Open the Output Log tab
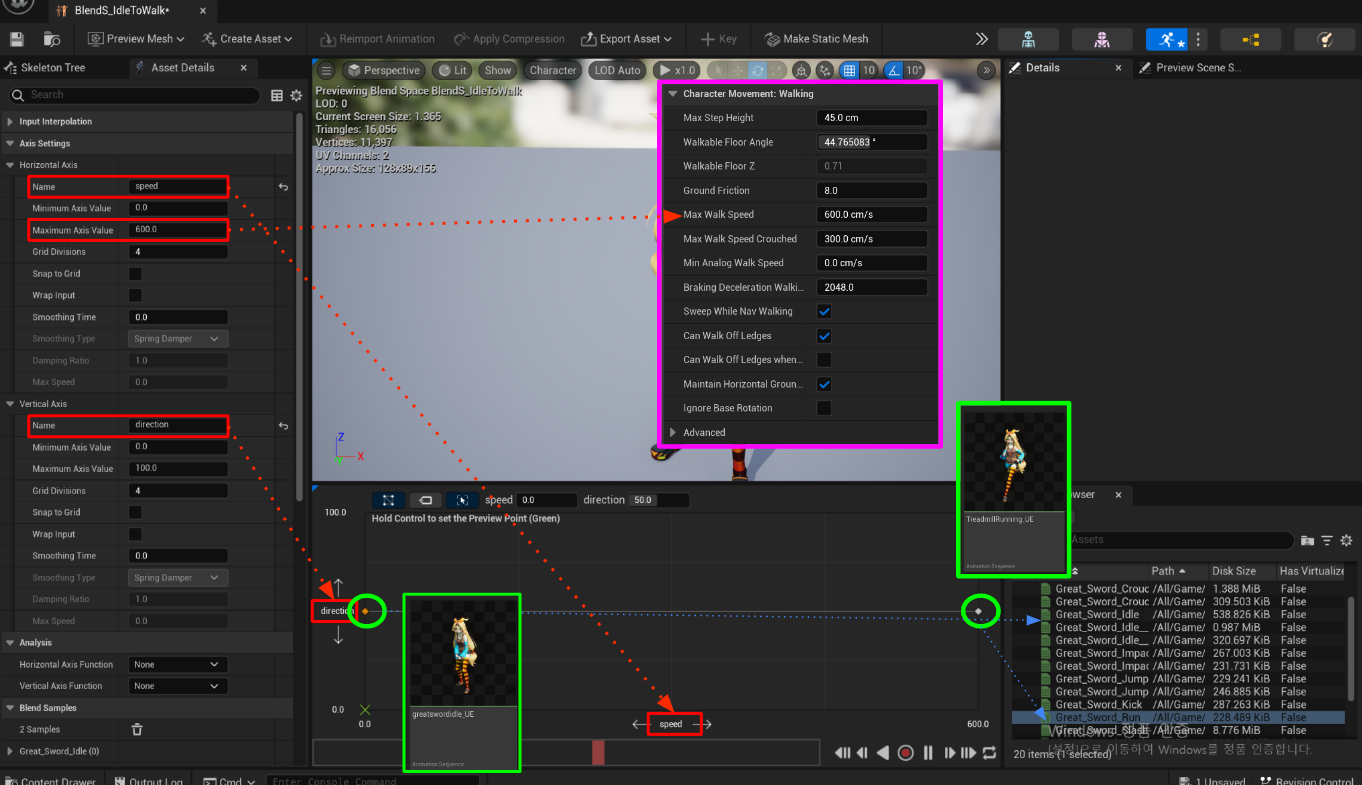This screenshot has width=1362, height=785. (148, 781)
